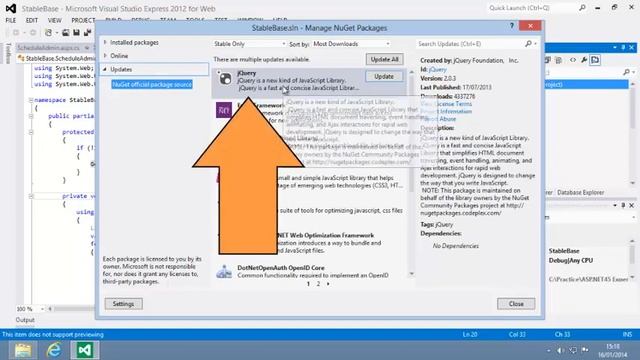The height and width of the screenshot is (360, 640).
Task: Click the Close button in NuGet dialog
Action: pyautogui.click(x=516, y=304)
